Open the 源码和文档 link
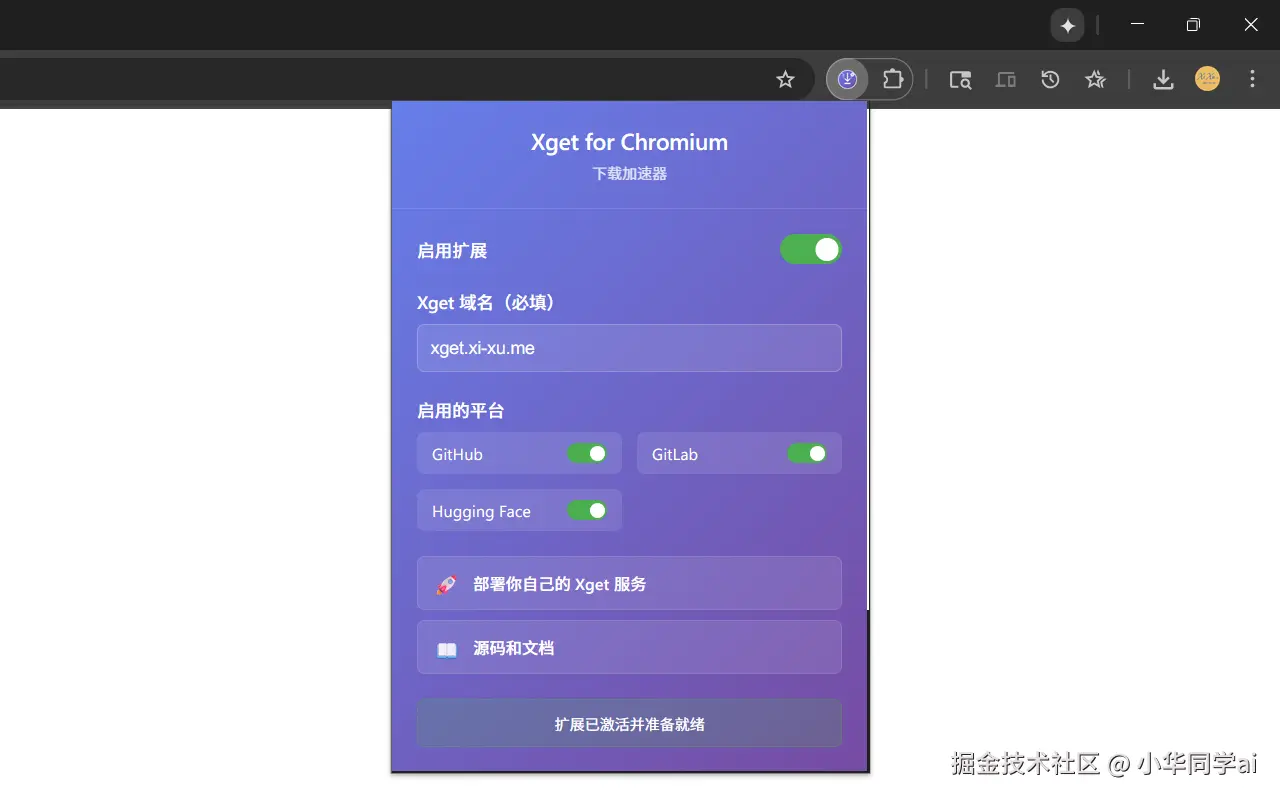 pyautogui.click(x=629, y=647)
